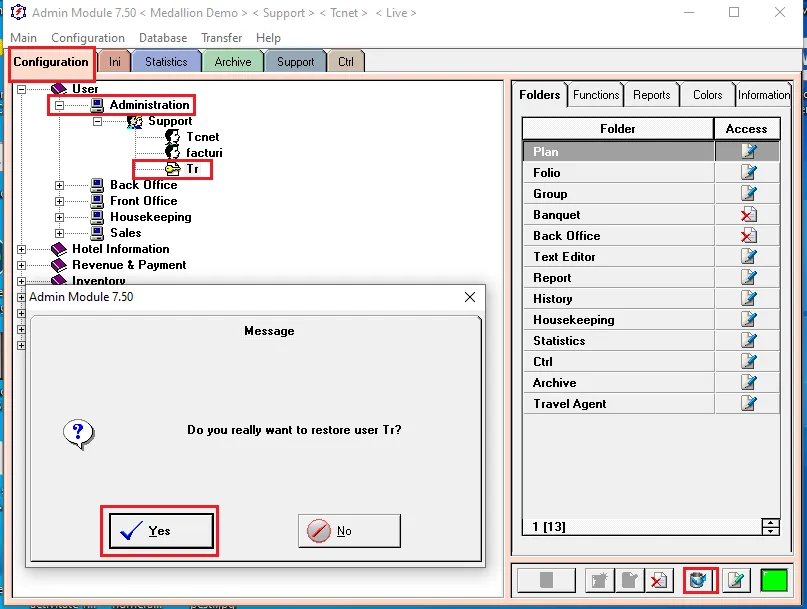Open the Functions tab in right panel
The image size is (807, 609).
(x=596, y=95)
